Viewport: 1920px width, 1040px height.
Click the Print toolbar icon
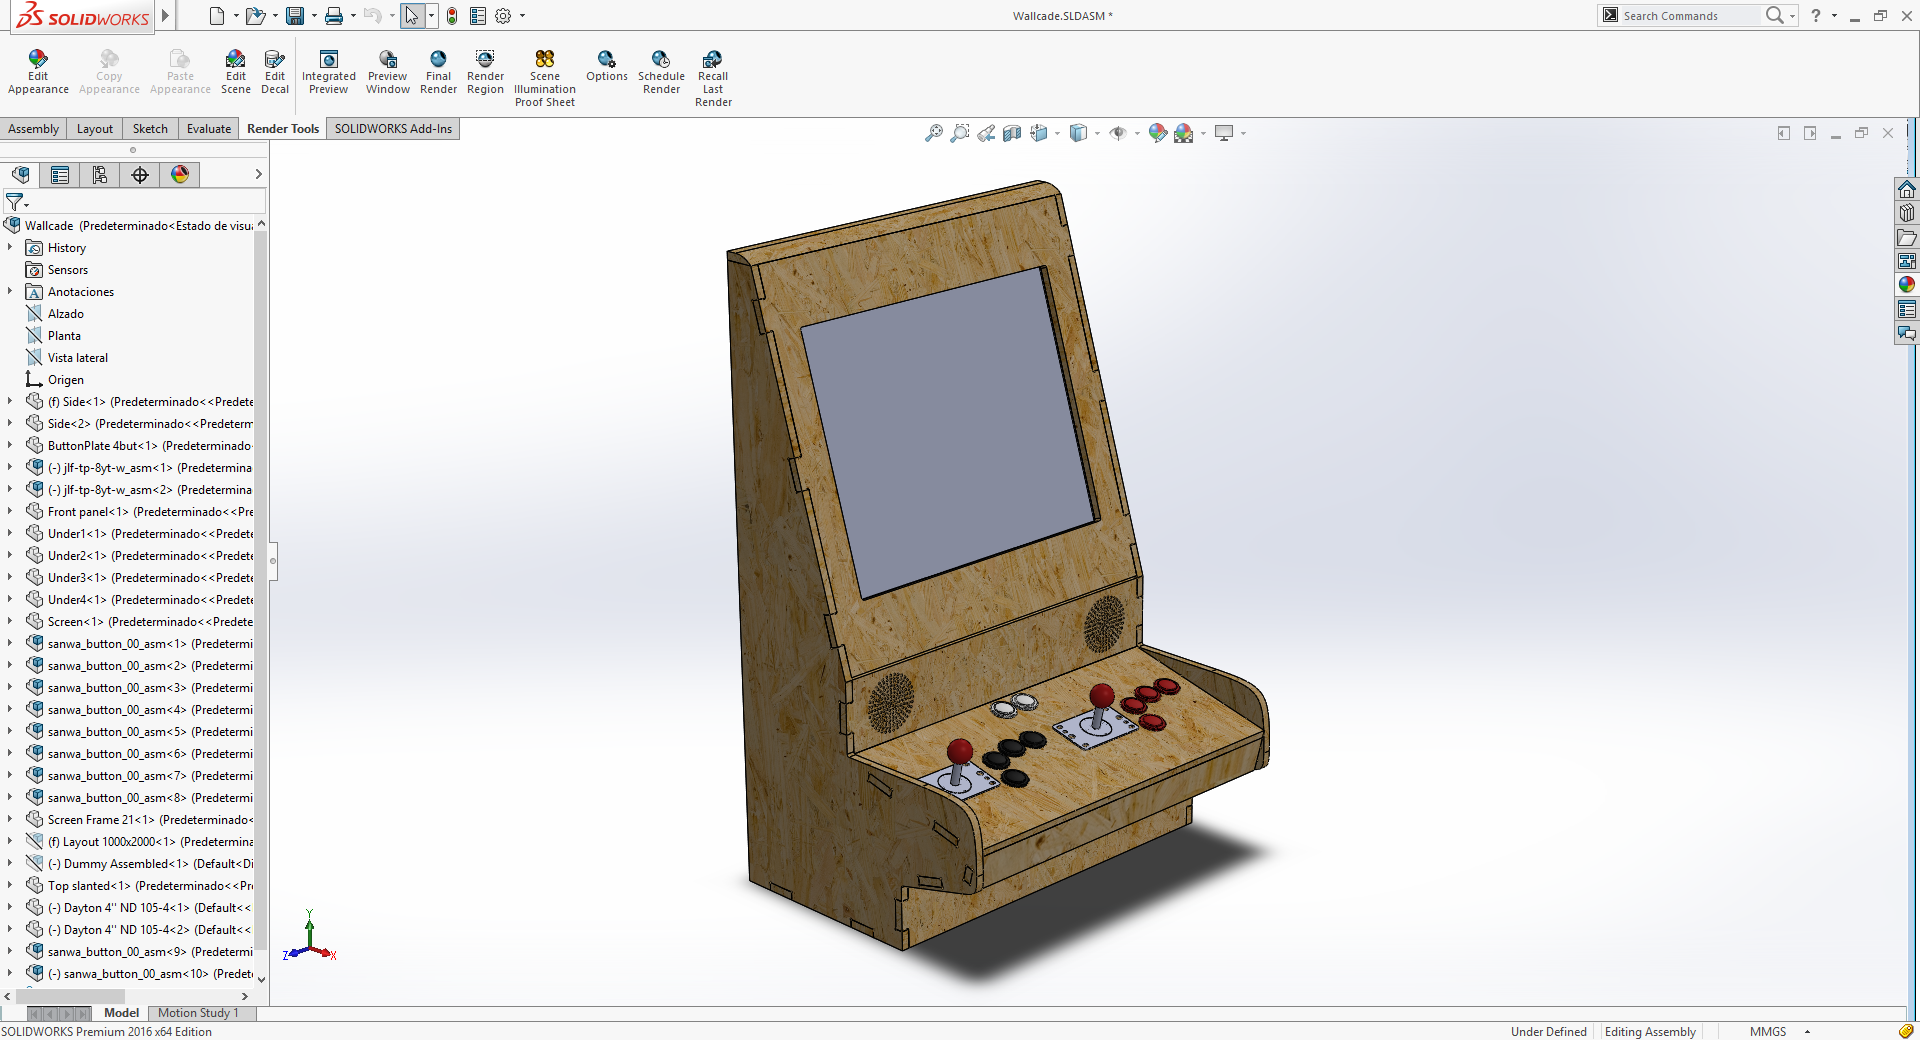pyautogui.click(x=334, y=16)
